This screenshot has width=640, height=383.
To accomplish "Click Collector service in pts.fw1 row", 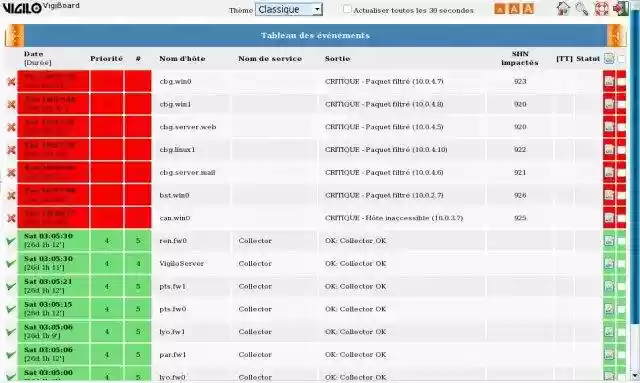I will pyautogui.click(x=255, y=286).
